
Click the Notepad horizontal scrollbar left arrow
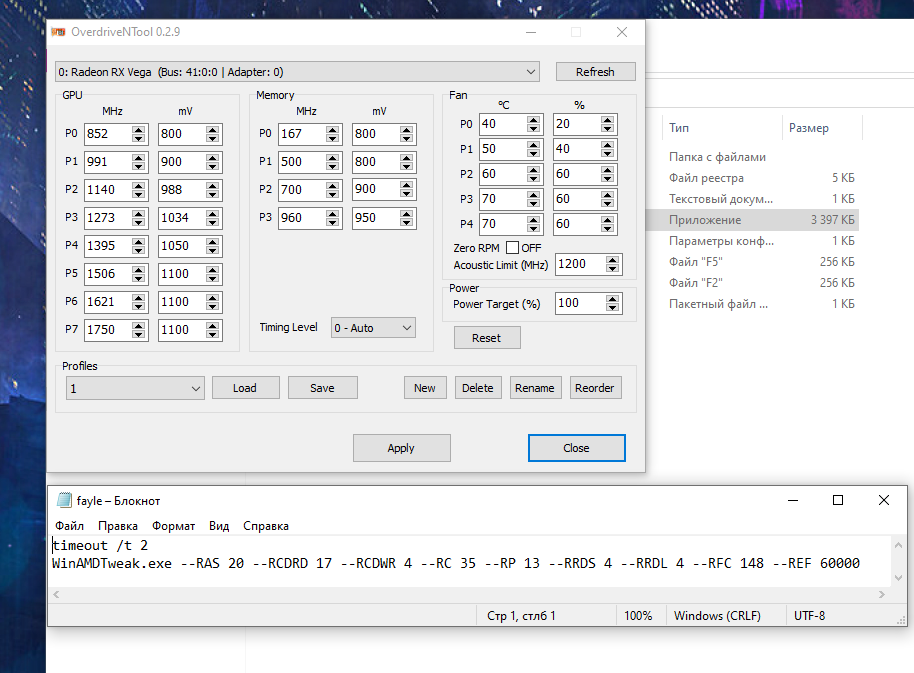tap(57, 594)
